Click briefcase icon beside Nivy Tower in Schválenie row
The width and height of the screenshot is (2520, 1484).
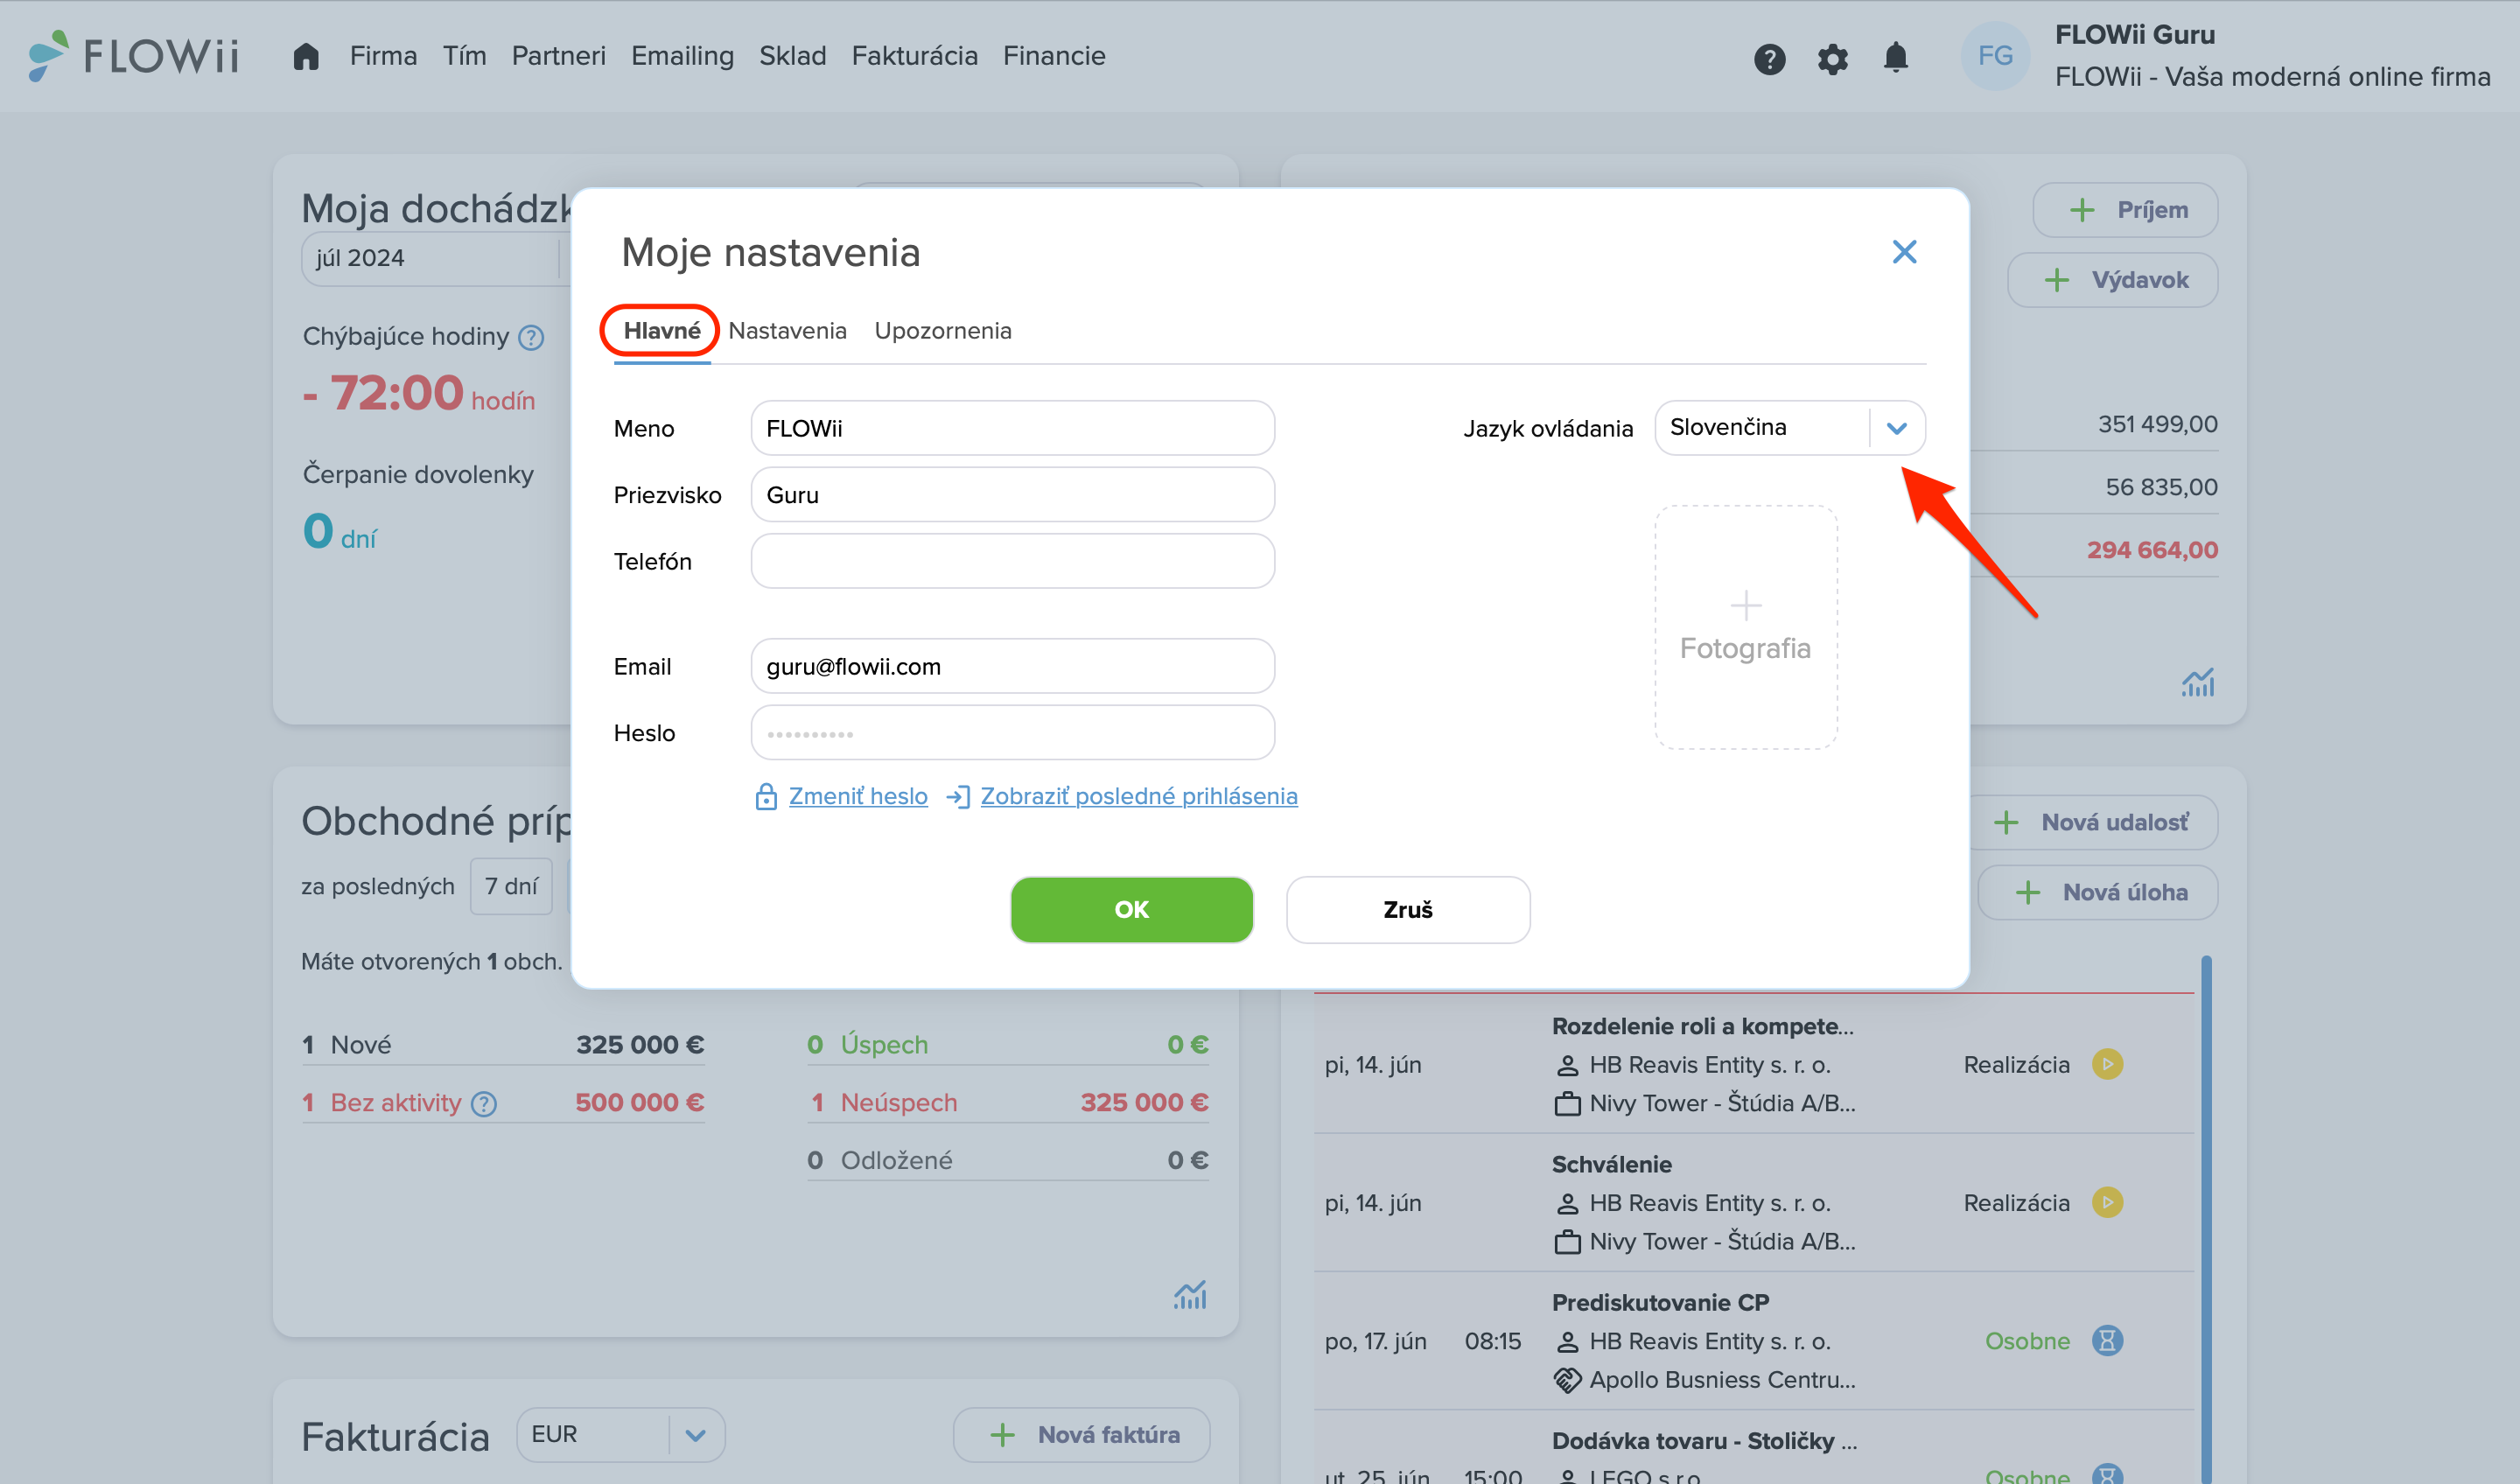[x=1567, y=1242]
